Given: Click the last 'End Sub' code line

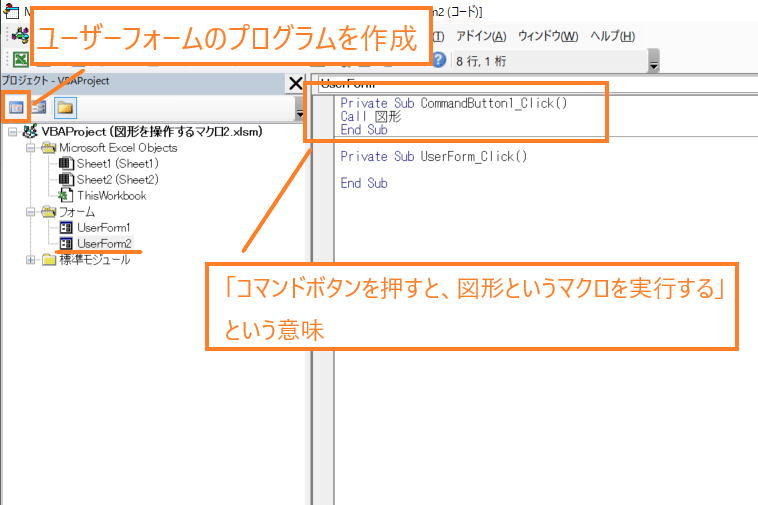Looking at the screenshot, I should pyautogui.click(x=364, y=183).
